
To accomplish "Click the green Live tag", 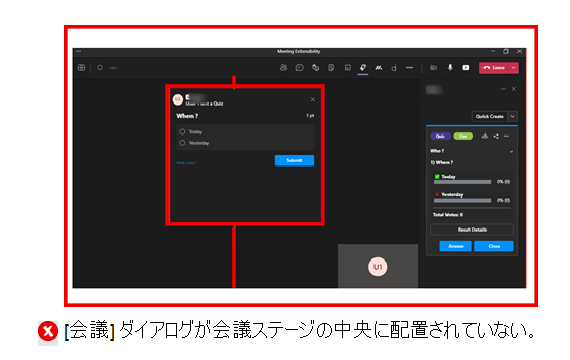I will 463,136.
